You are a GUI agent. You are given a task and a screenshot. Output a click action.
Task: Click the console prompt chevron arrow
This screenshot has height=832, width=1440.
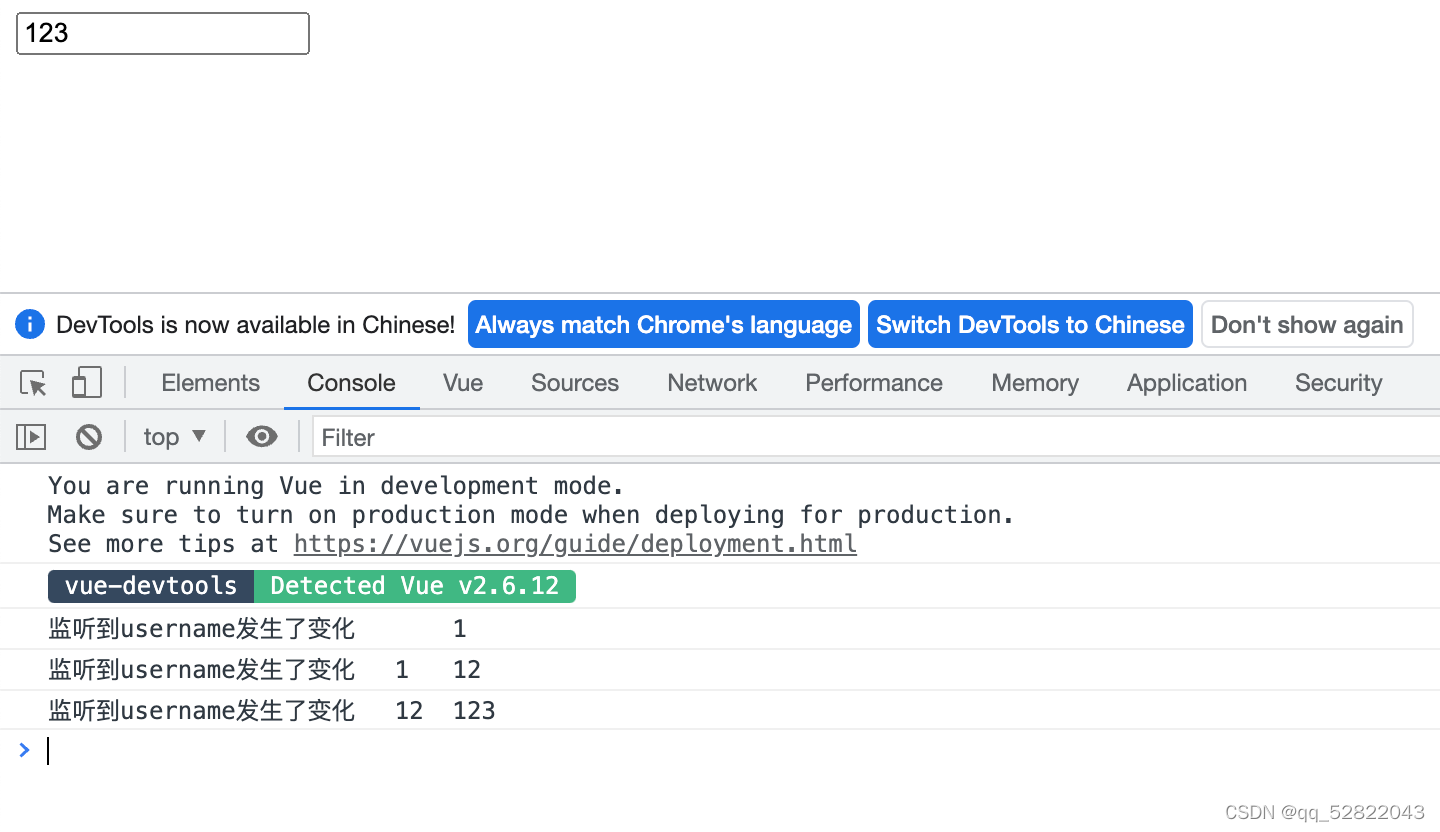[24, 750]
